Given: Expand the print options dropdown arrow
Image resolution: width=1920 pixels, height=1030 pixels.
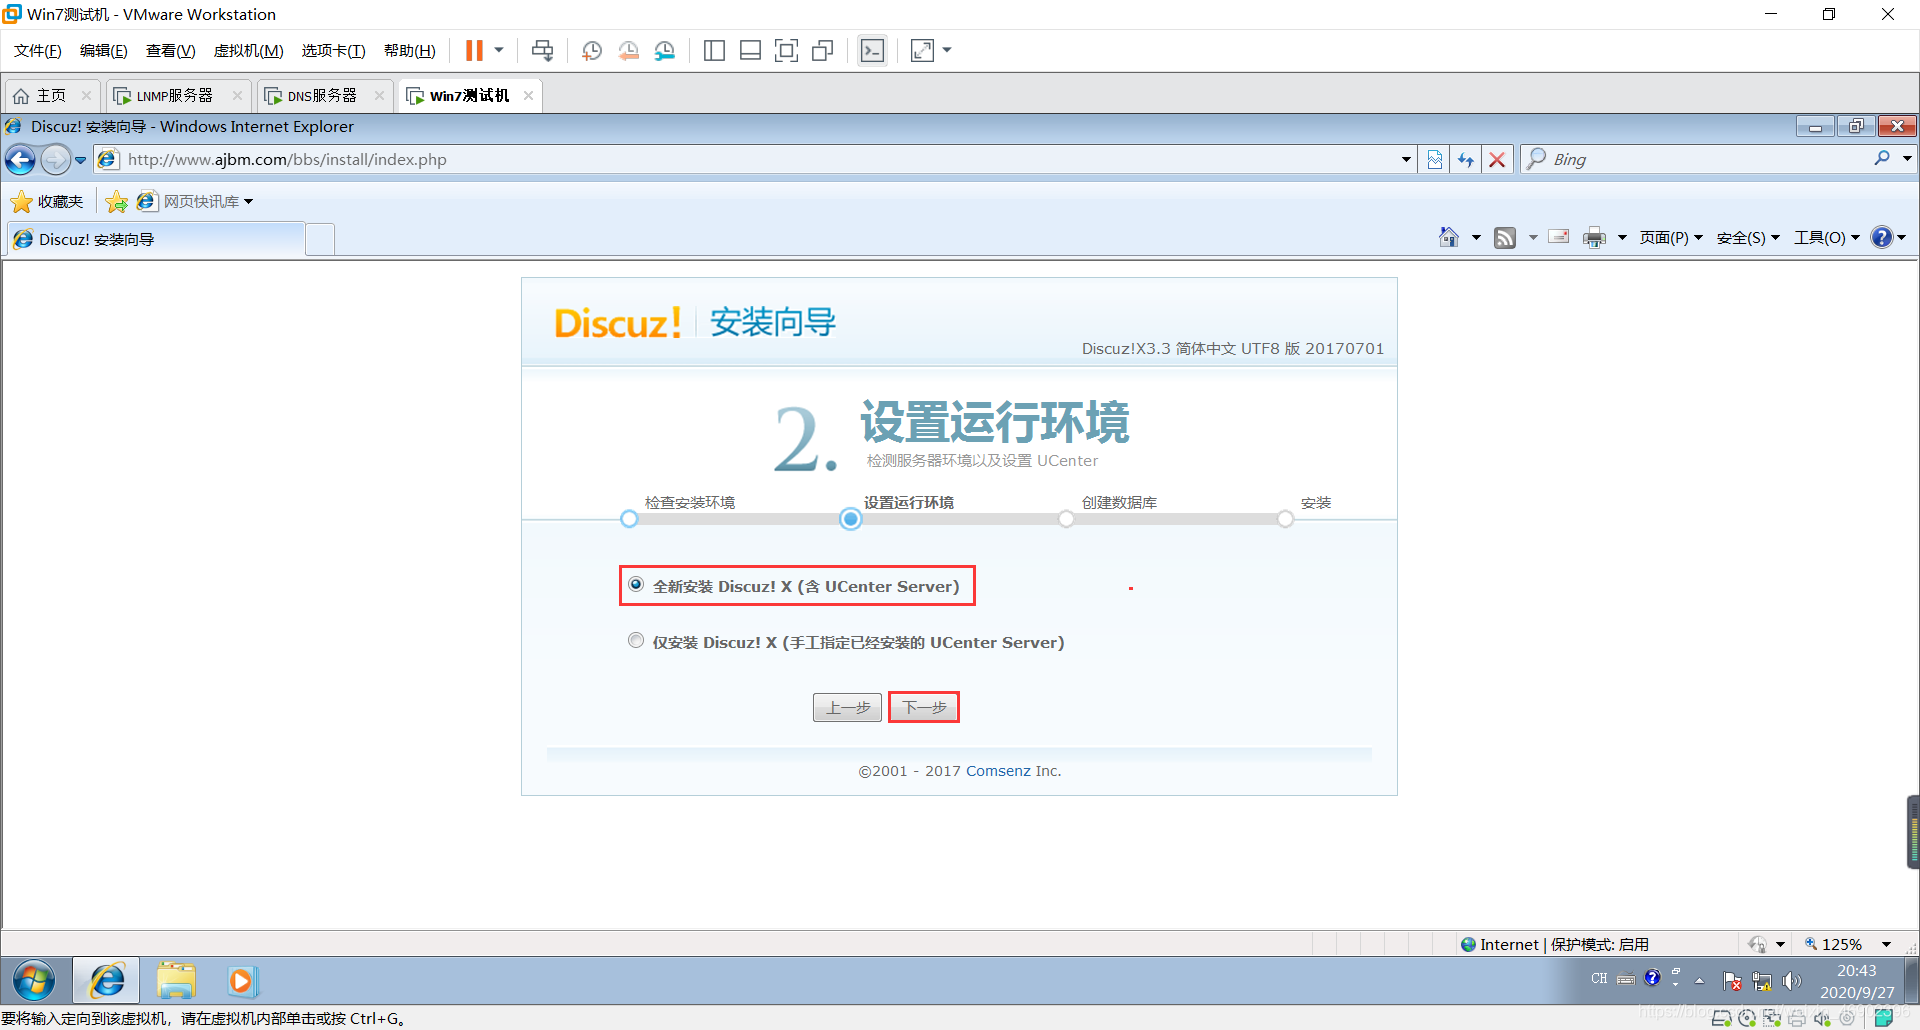Looking at the screenshot, I should [x=1621, y=238].
